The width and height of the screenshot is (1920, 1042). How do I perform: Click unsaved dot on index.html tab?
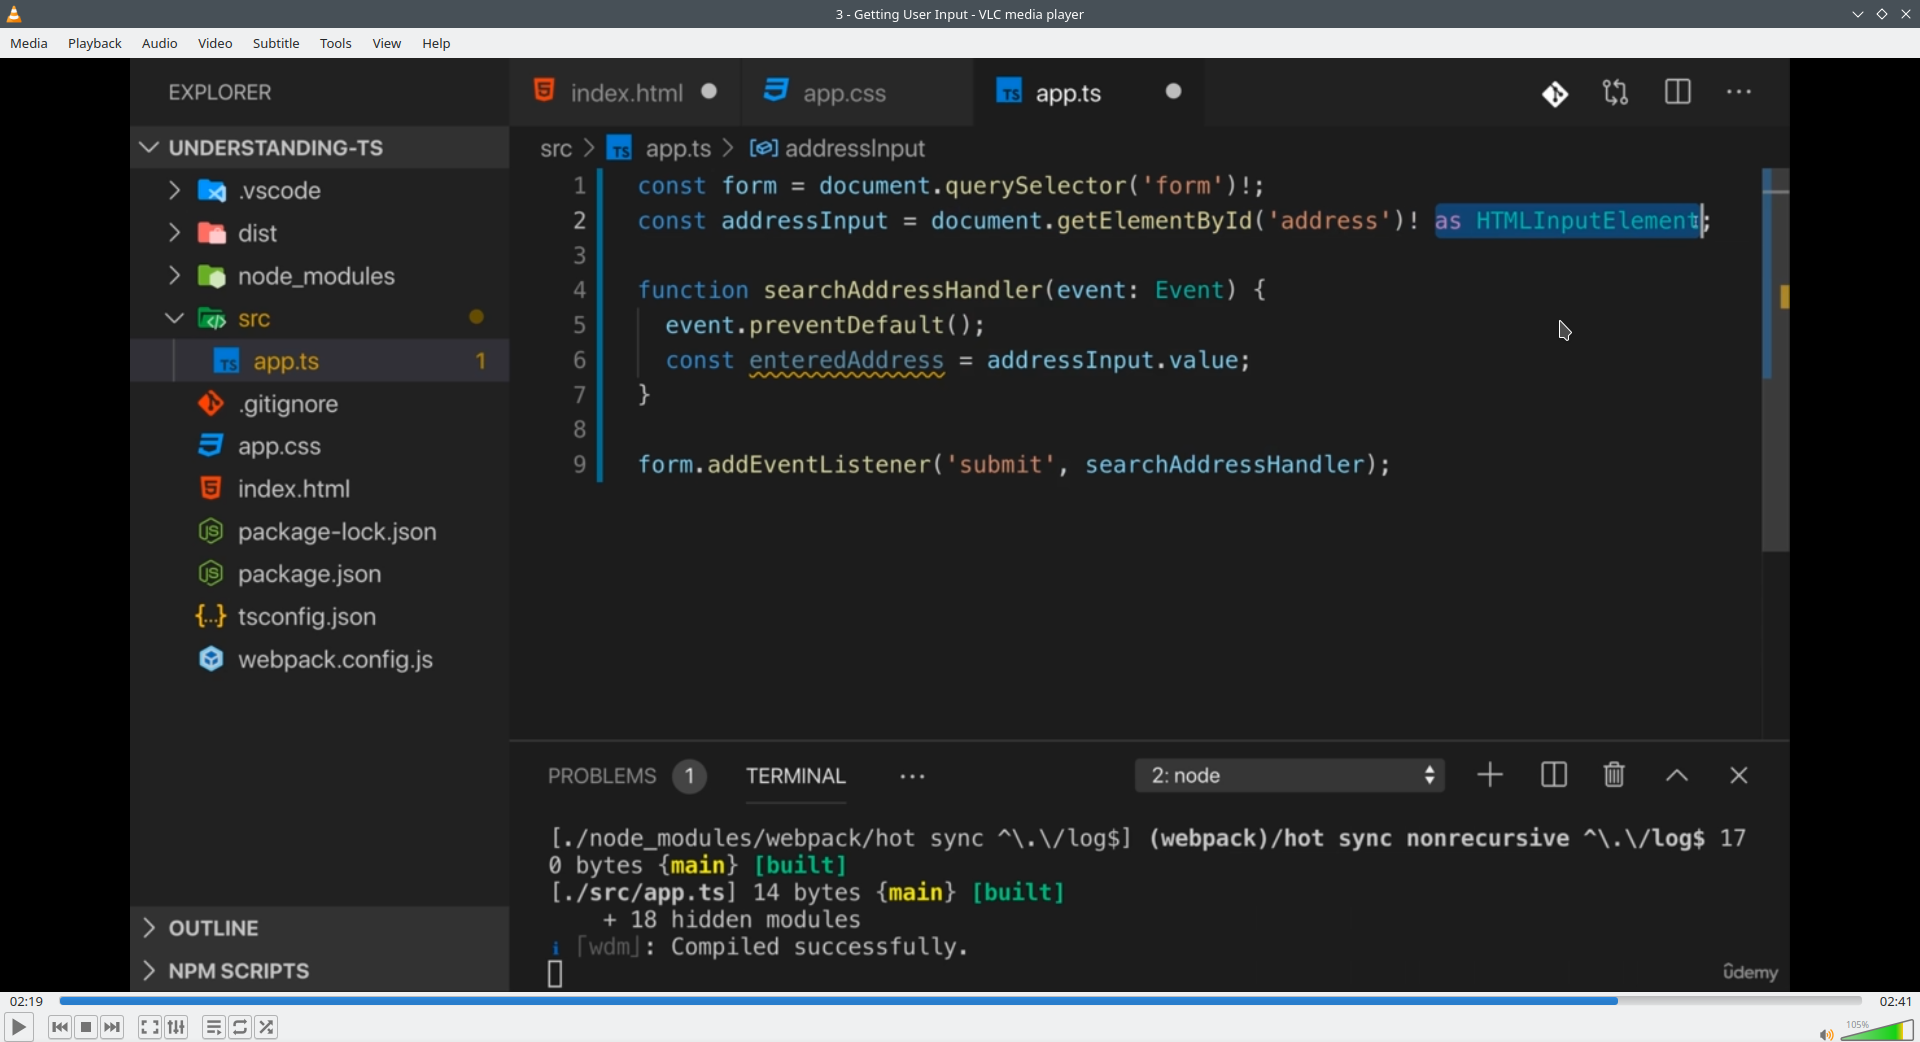pyautogui.click(x=710, y=91)
